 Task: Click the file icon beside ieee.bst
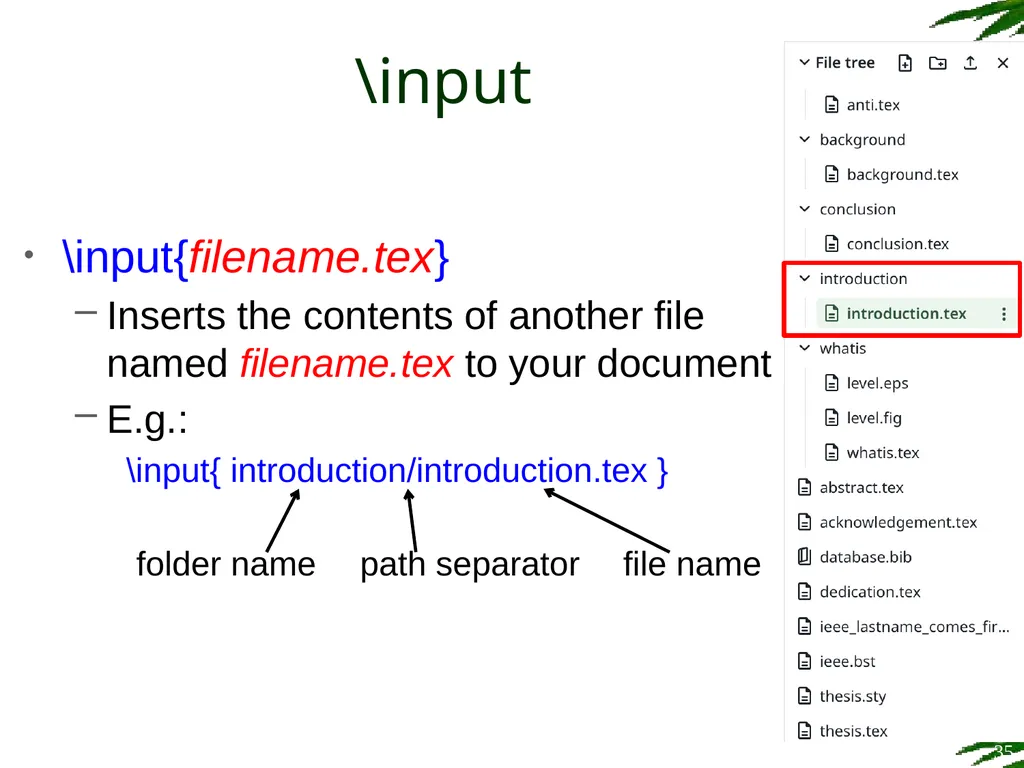pyautogui.click(x=805, y=662)
